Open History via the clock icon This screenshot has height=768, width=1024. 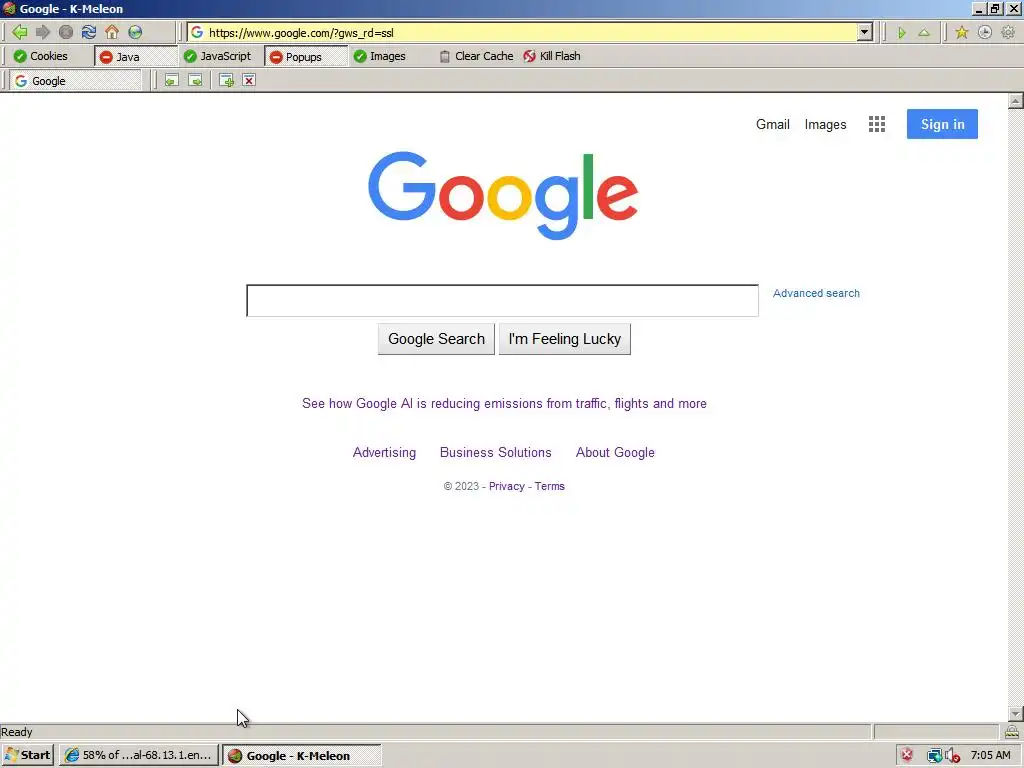click(985, 33)
